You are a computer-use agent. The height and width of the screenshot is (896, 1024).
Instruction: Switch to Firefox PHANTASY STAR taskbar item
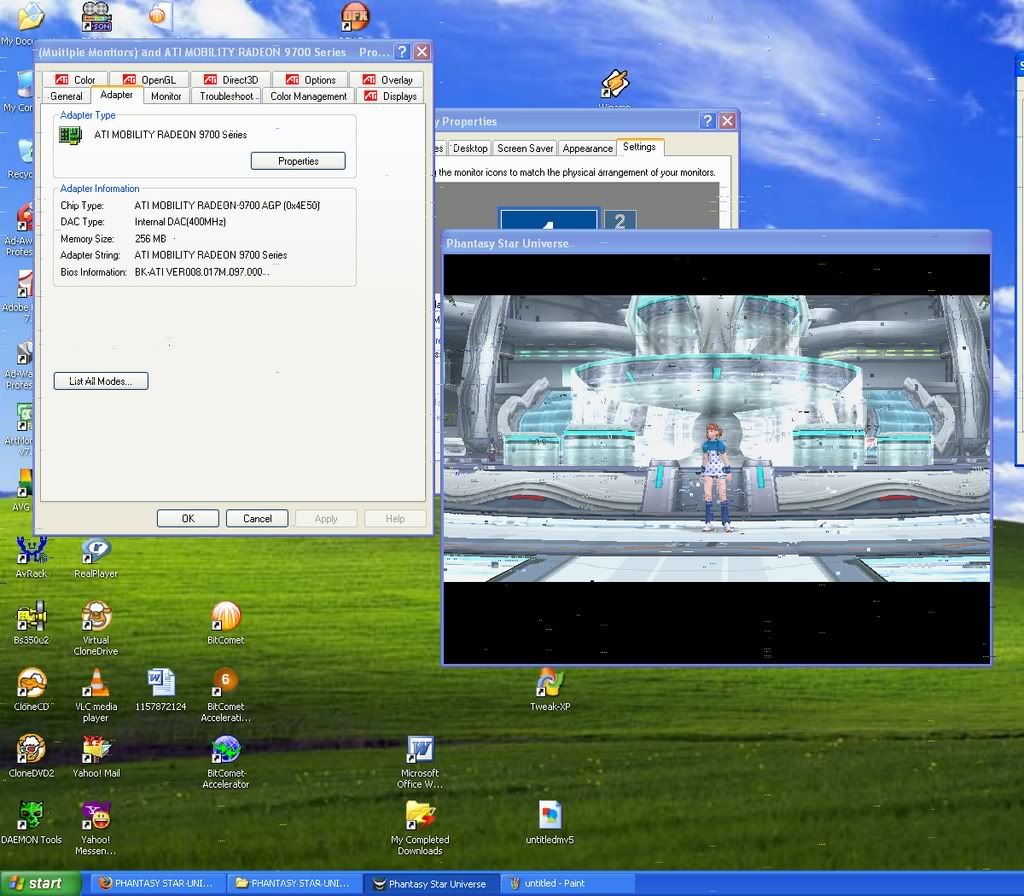click(x=155, y=884)
